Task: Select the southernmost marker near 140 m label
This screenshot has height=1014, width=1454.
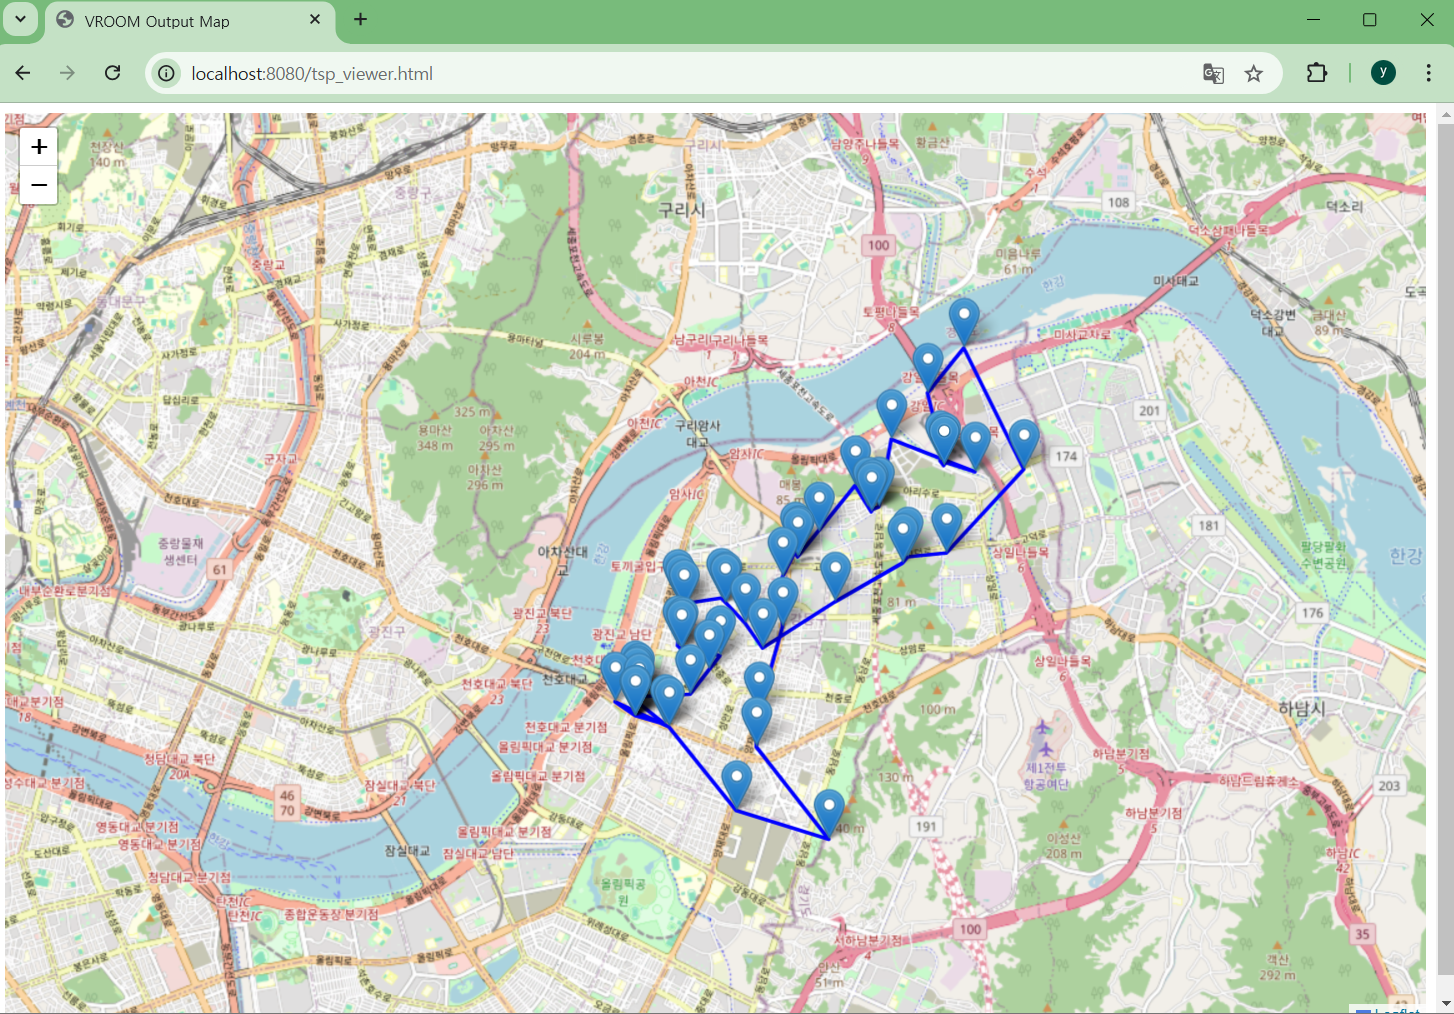Action: coord(829,813)
